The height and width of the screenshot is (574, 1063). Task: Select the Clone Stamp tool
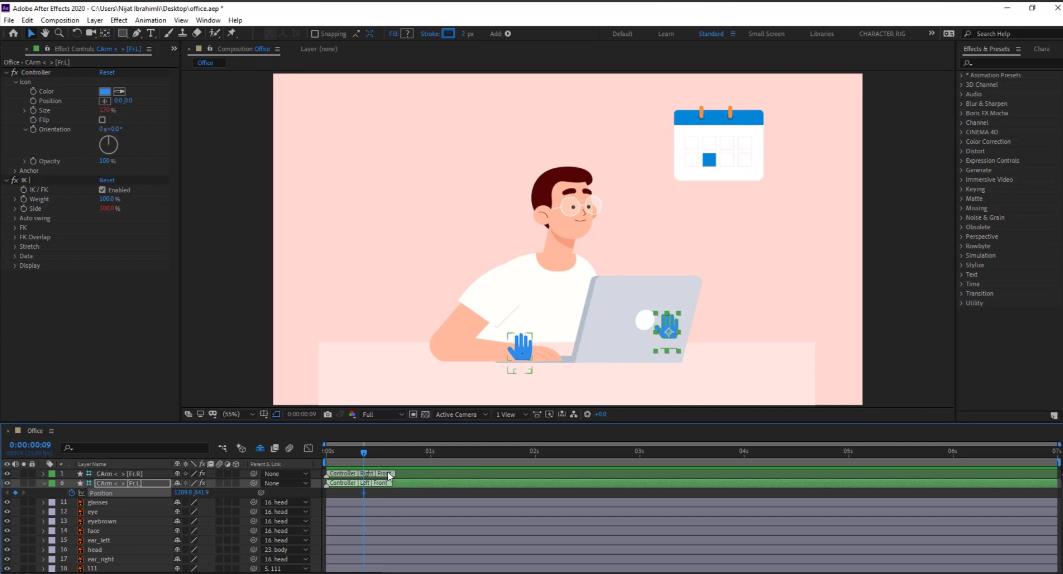[x=182, y=33]
